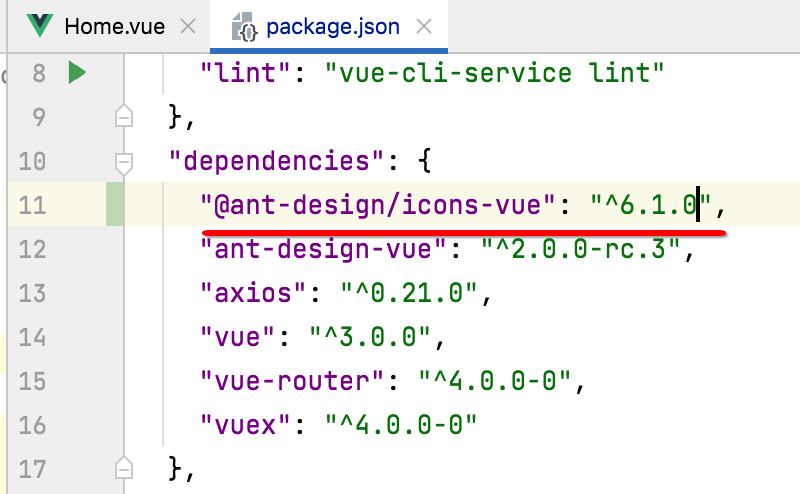The height and width of the screenshot is (494, 800).
Task: Click the "vue-cli-service lint" value
Action: [494, 72]
